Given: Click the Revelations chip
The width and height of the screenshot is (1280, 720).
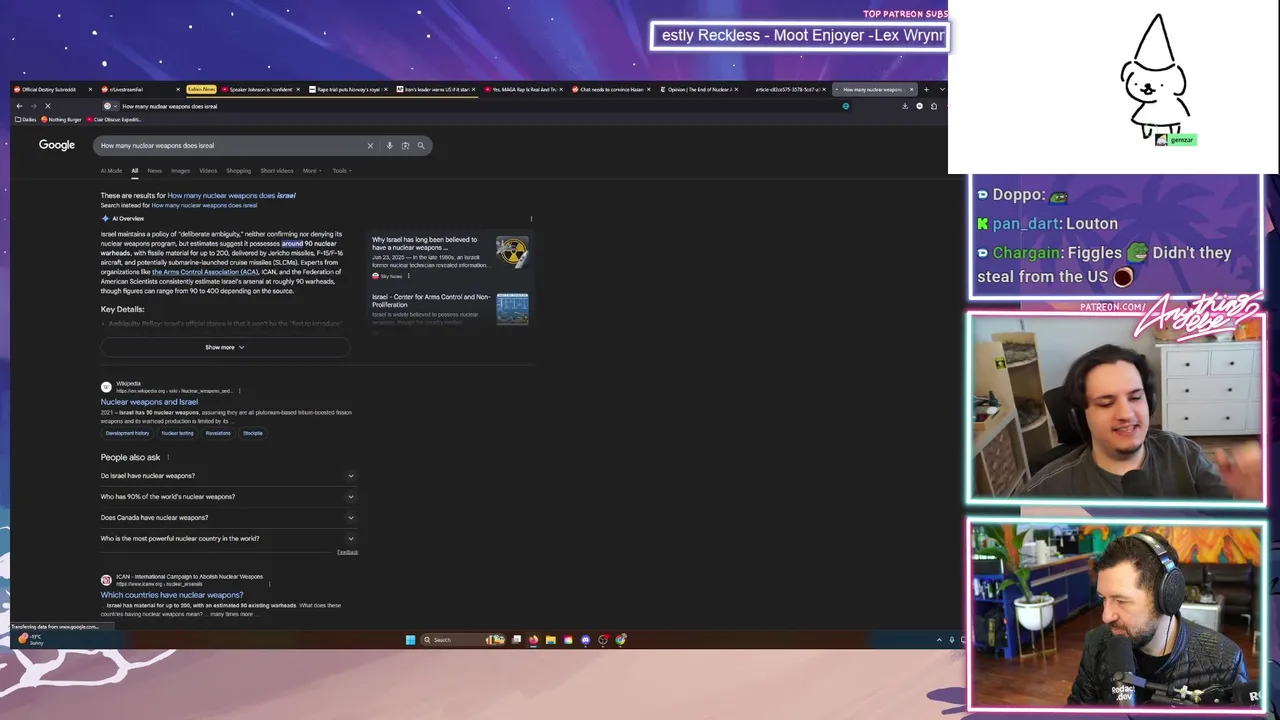Looking at the screenshot, I should click(x=218, y=433).
